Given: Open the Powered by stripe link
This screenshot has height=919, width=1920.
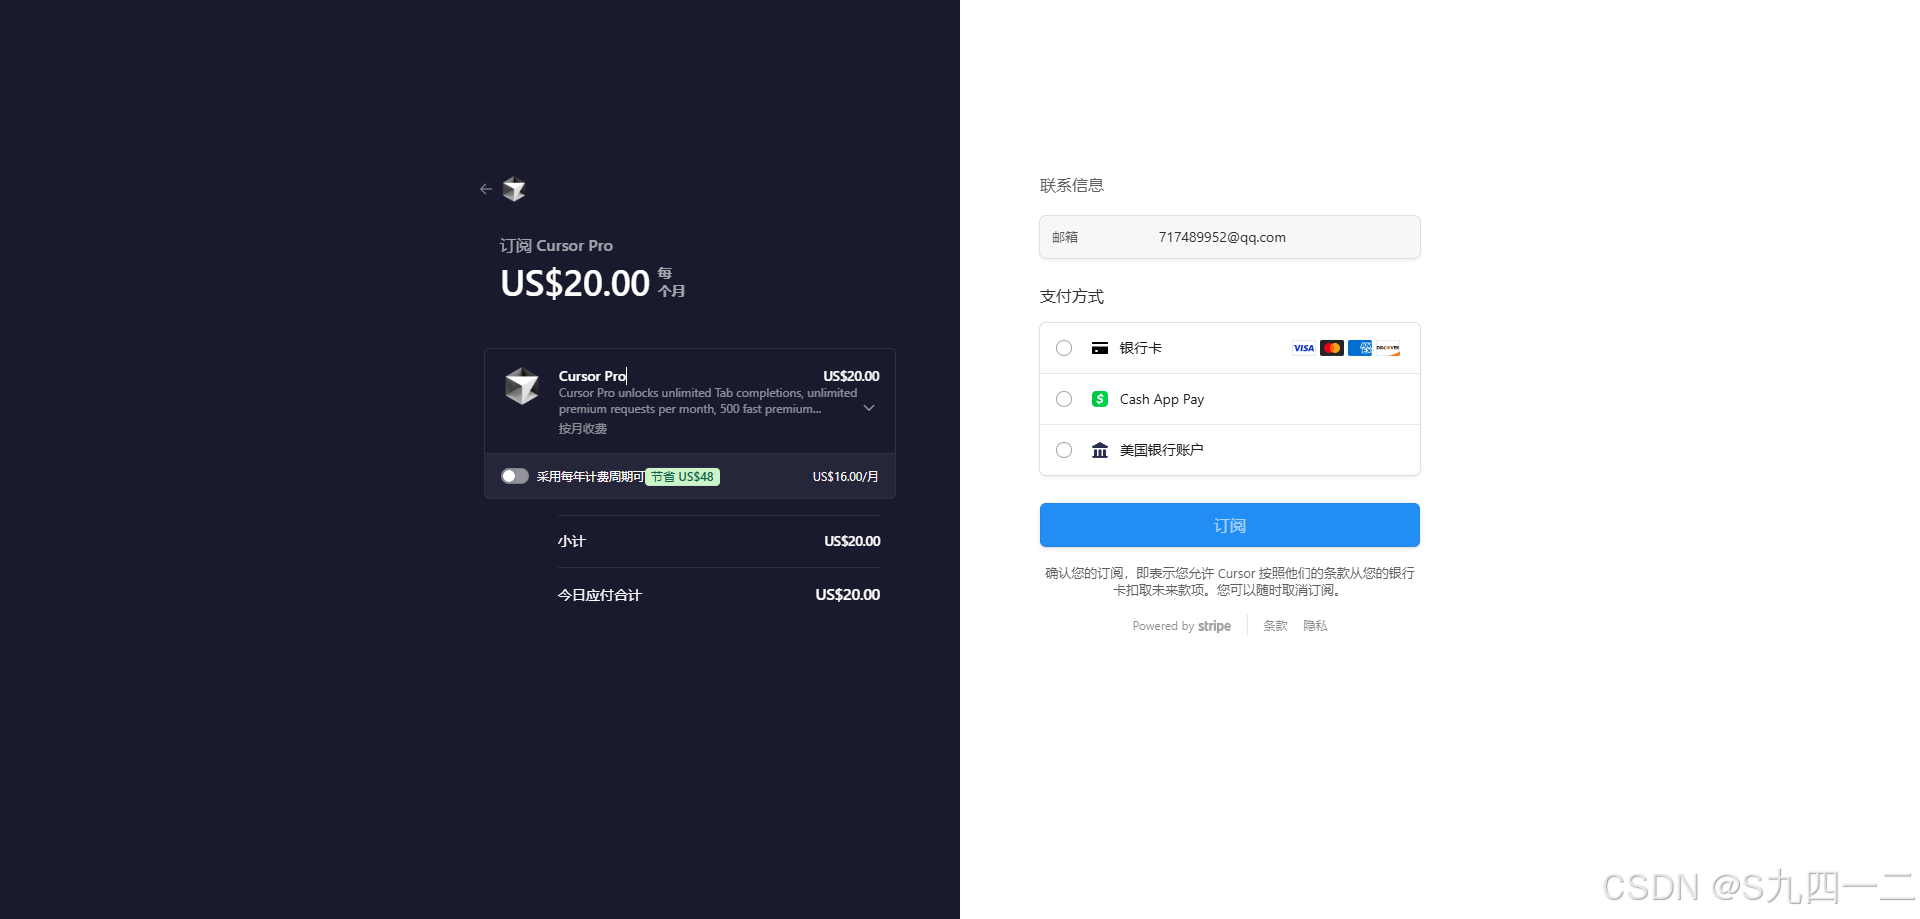Looking at the screenshot, I should pos(1181,626).
